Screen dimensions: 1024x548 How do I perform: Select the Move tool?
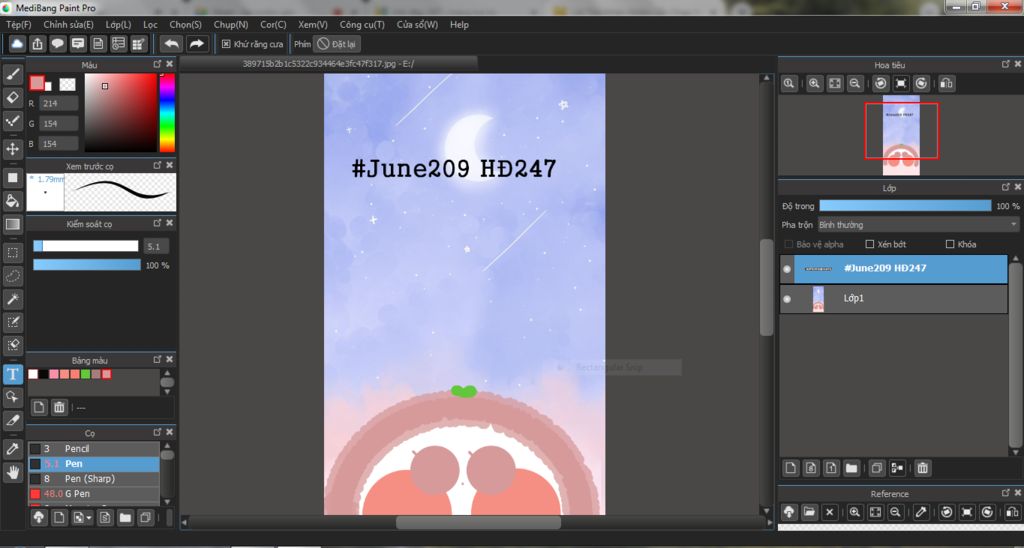tap(12, 149)
